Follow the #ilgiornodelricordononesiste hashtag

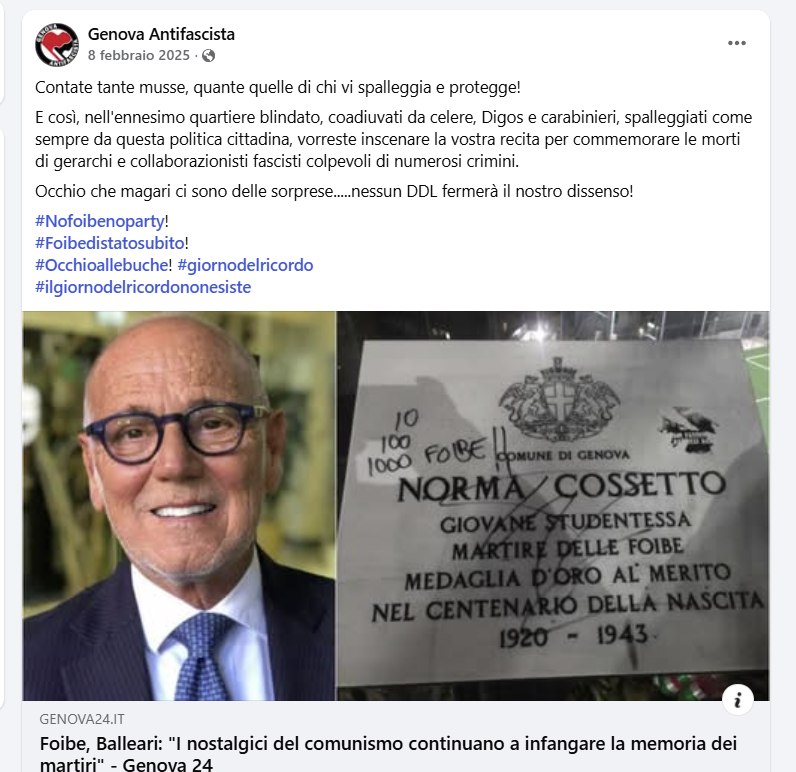[x=143, y=287]
